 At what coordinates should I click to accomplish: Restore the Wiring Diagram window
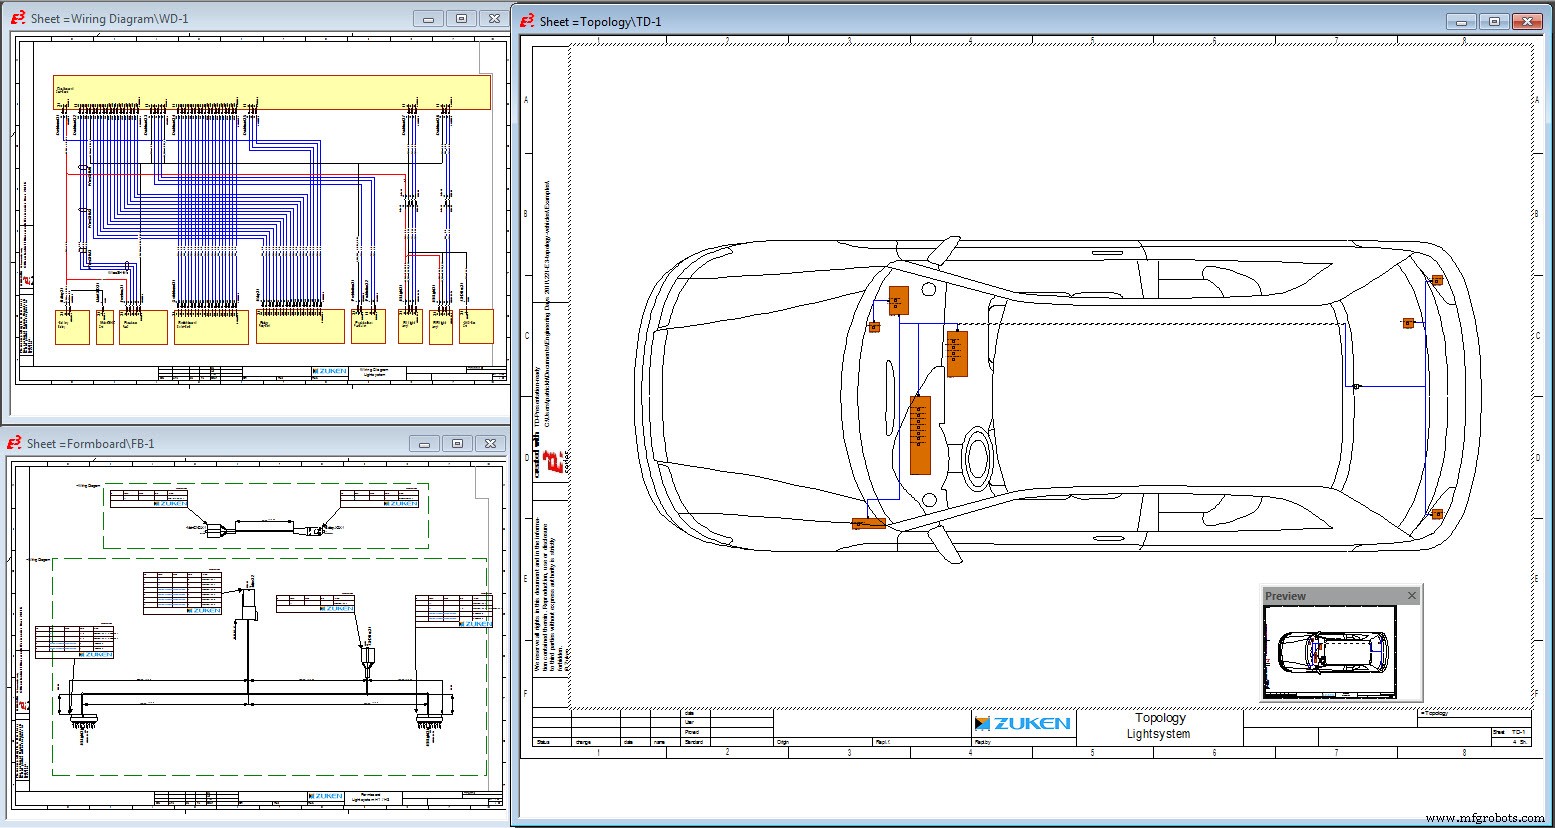point(460,17)
